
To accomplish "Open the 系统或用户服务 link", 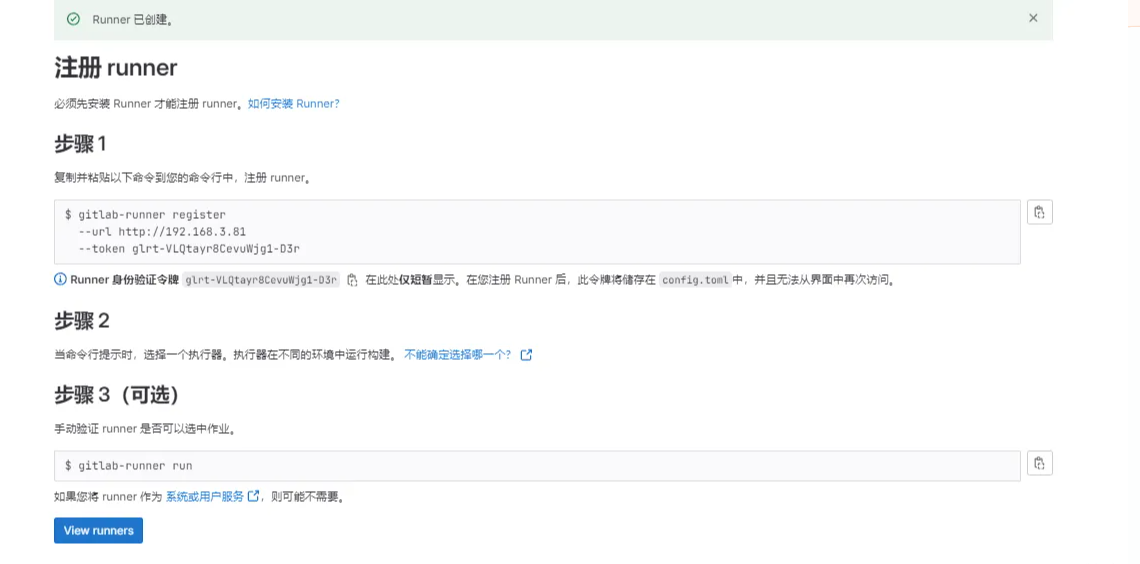I will pos(204,497).
